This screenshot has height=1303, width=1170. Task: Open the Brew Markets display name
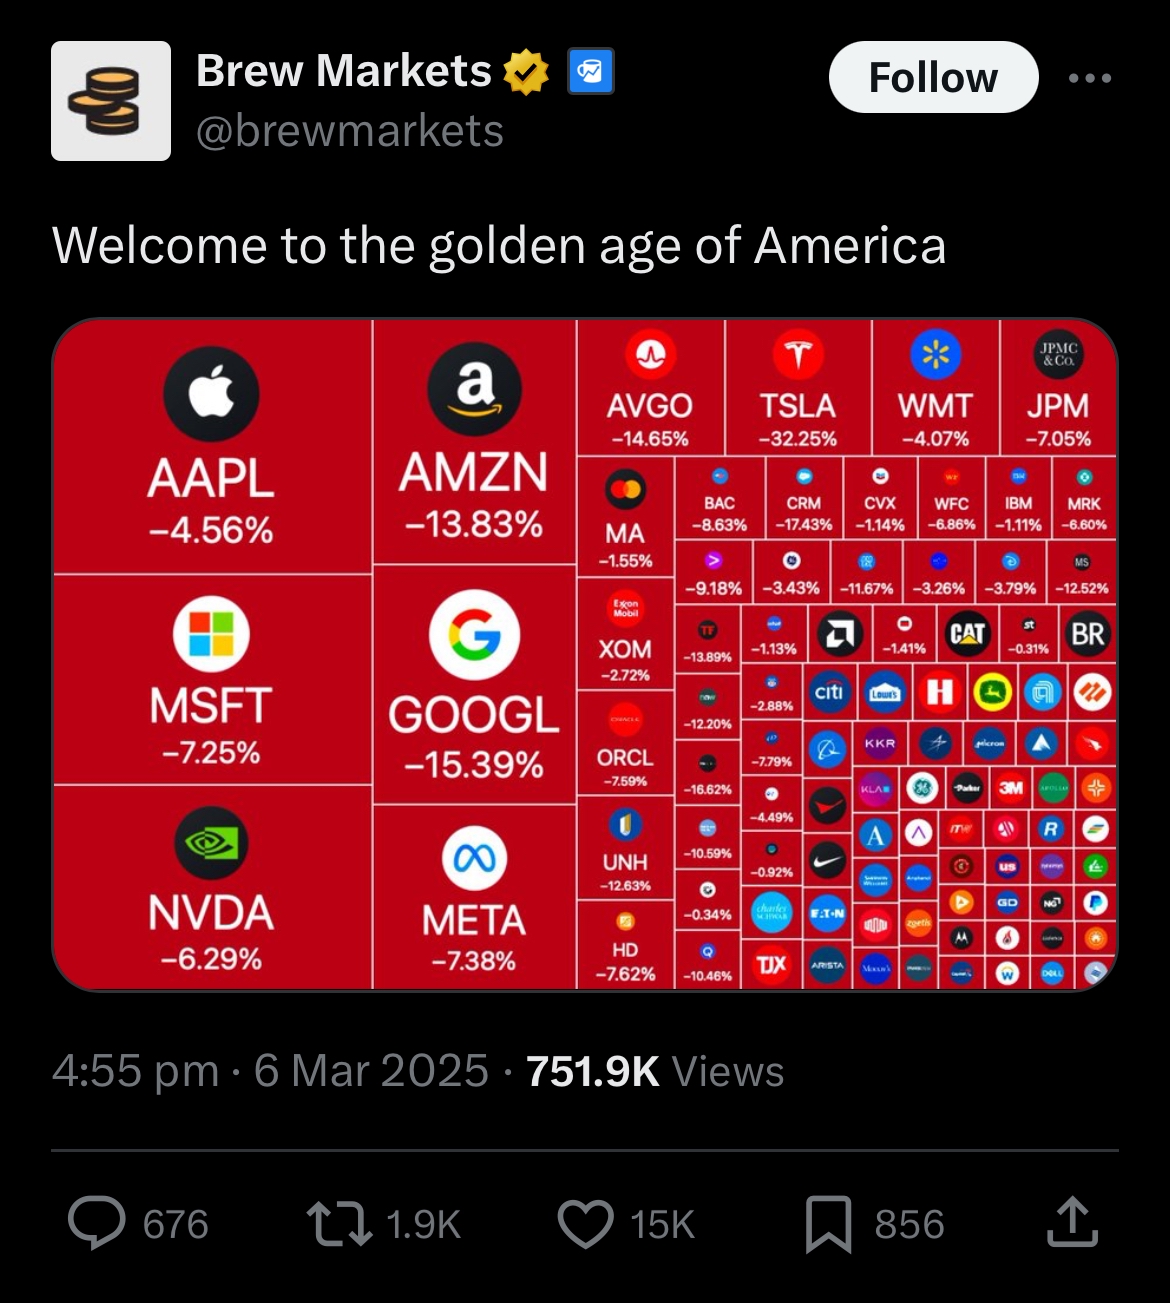coord(344,71)
